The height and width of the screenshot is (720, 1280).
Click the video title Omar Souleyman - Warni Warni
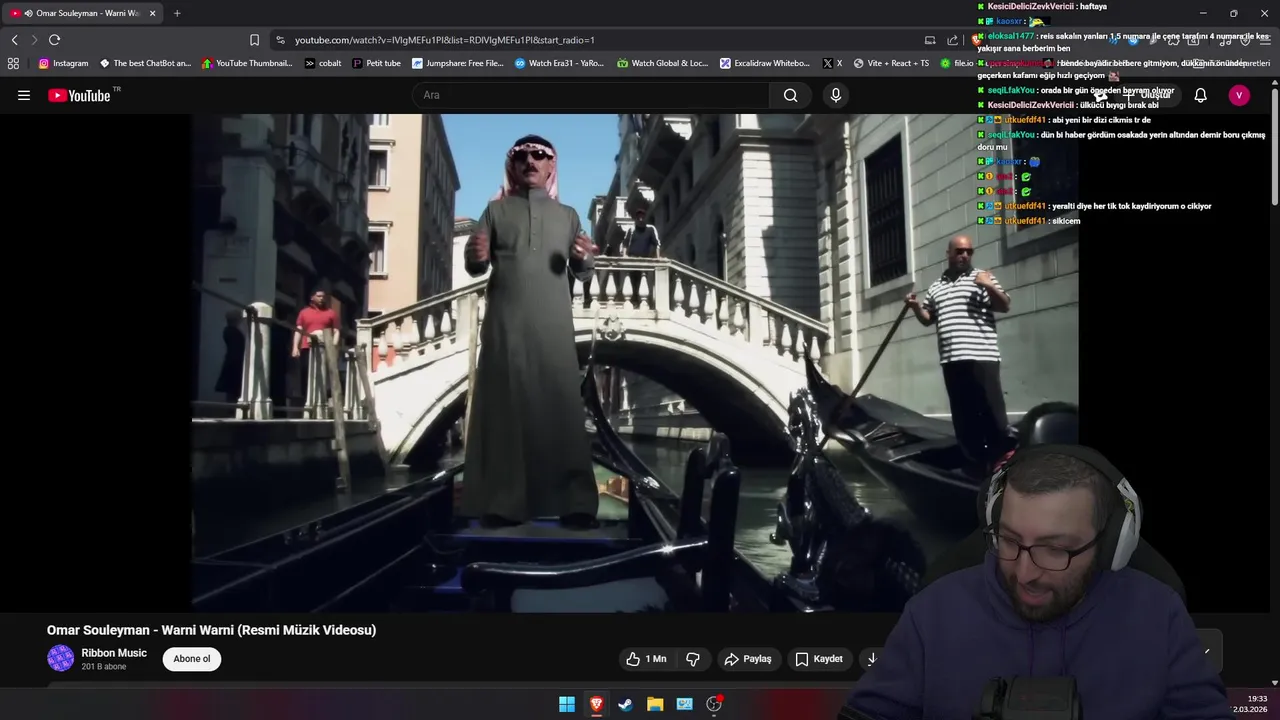point(211,630)
